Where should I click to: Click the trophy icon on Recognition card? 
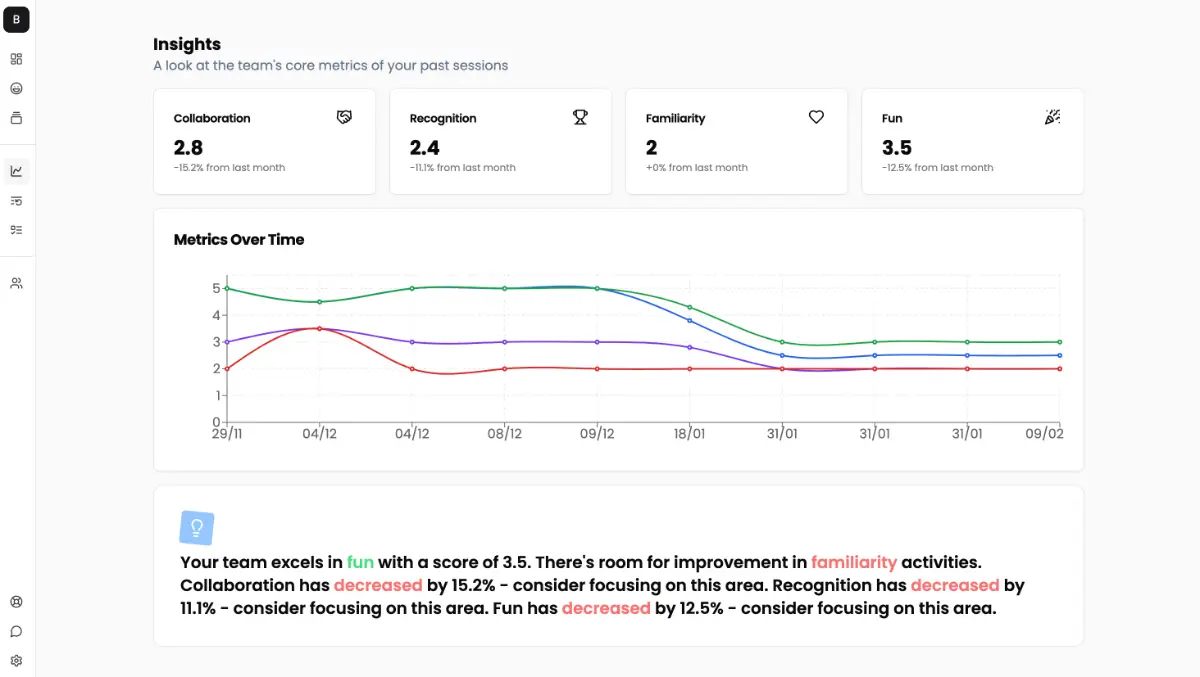click(x=580, y=117)
